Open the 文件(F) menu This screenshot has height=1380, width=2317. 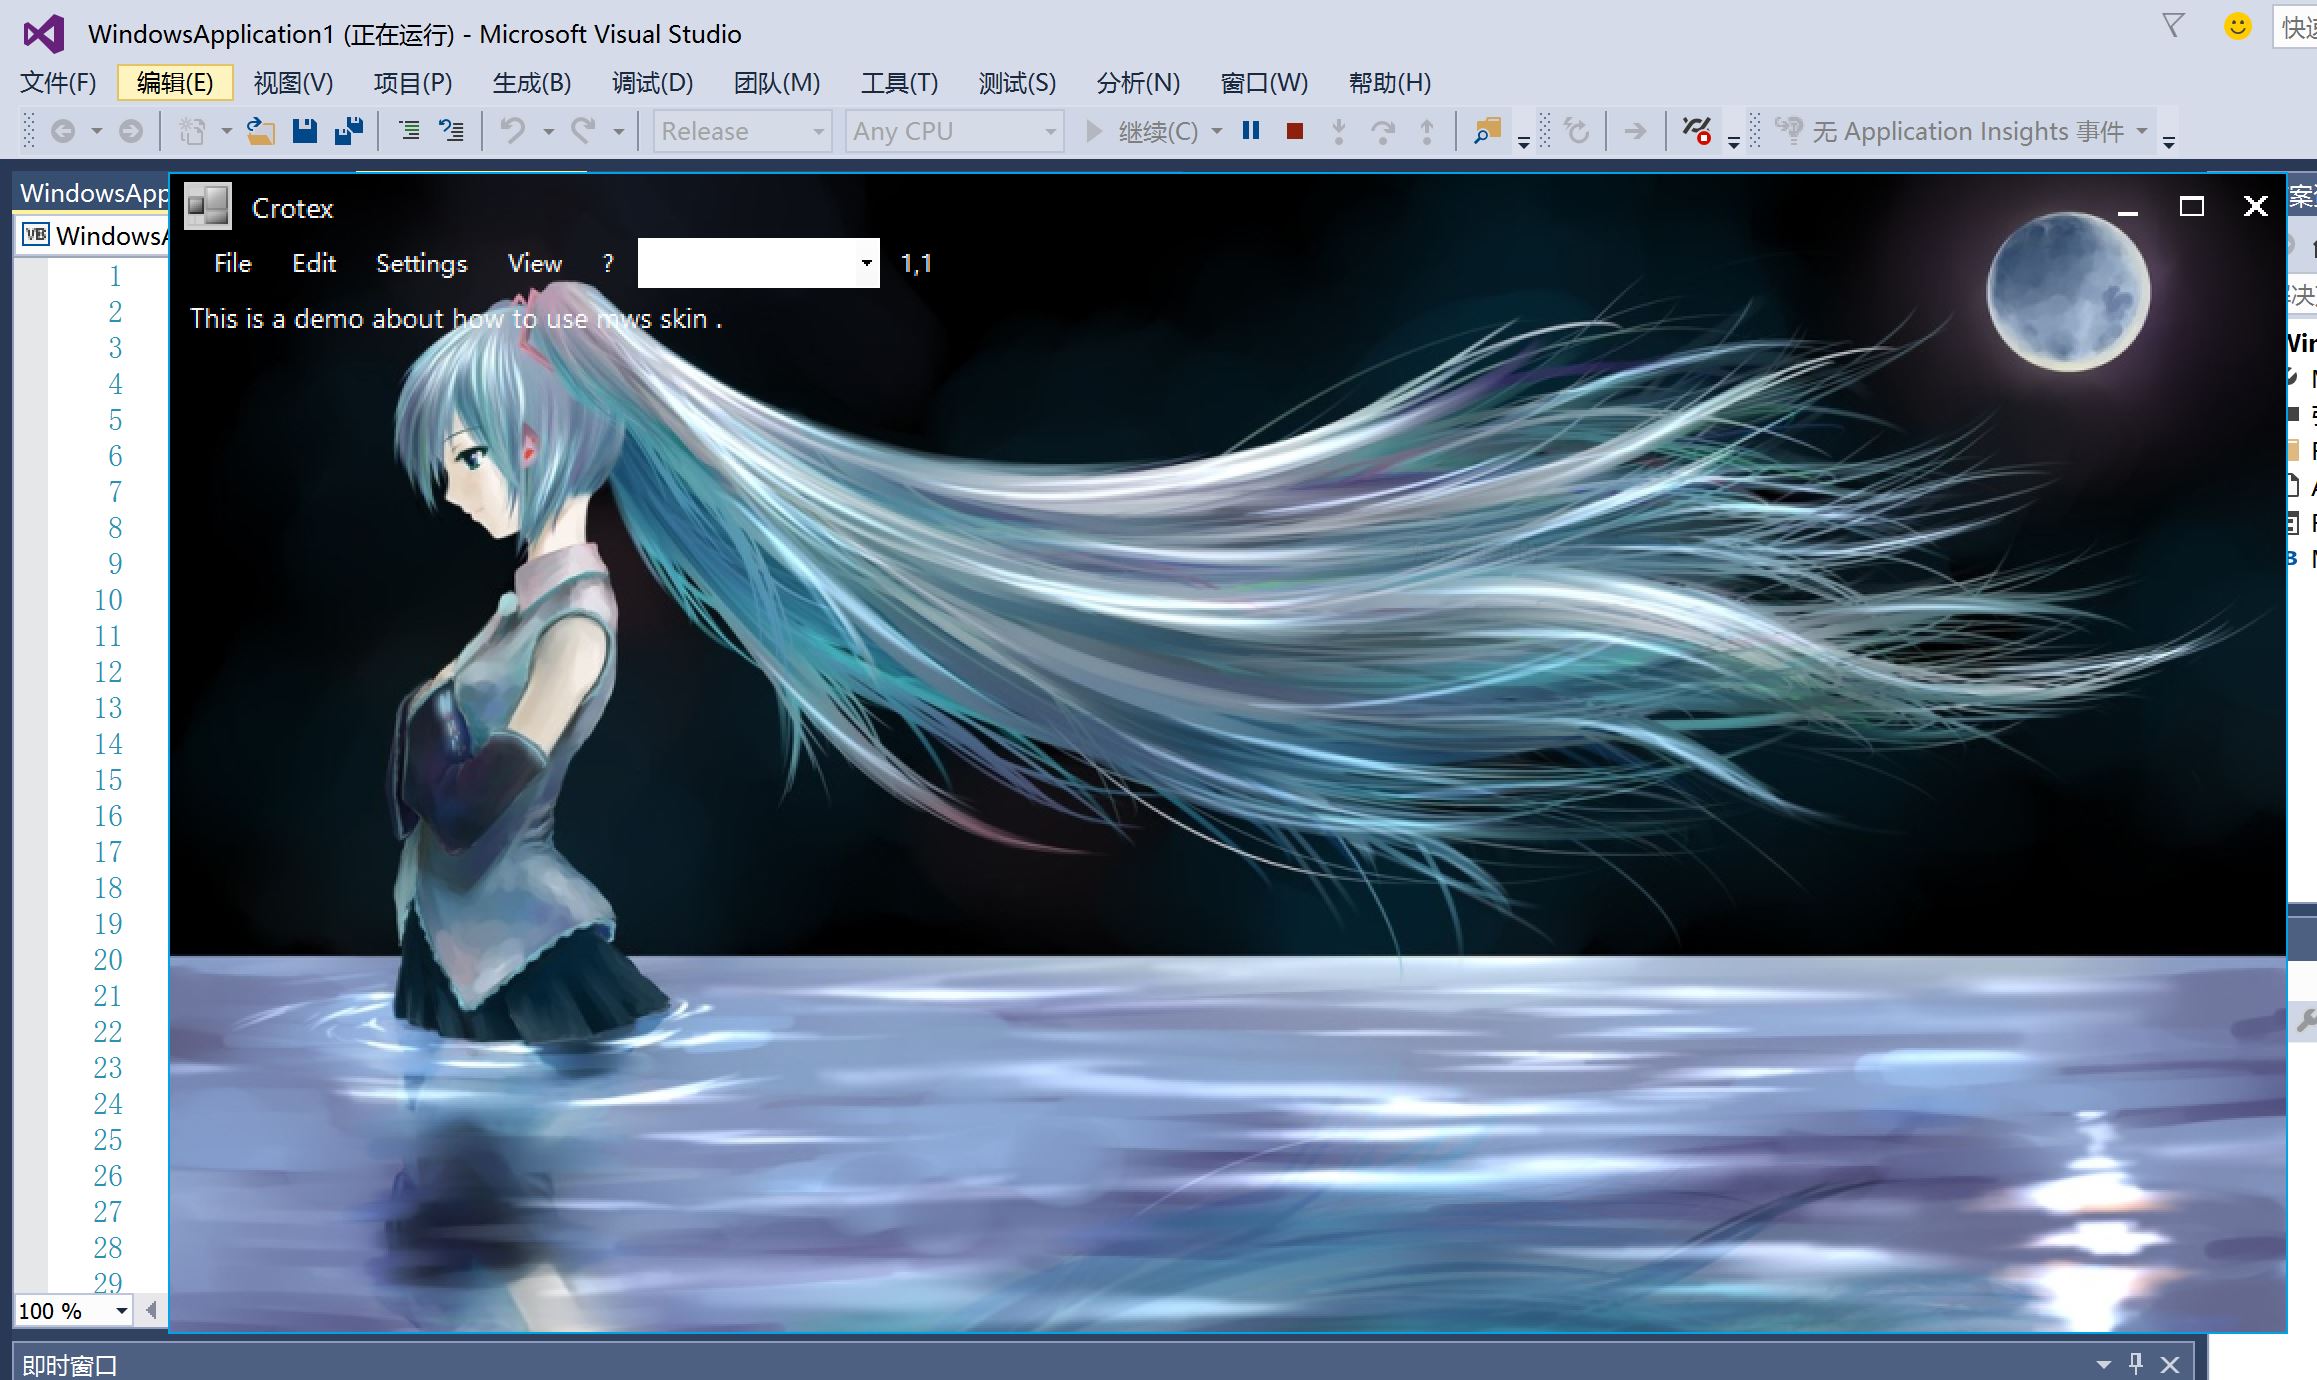[58, 82]
